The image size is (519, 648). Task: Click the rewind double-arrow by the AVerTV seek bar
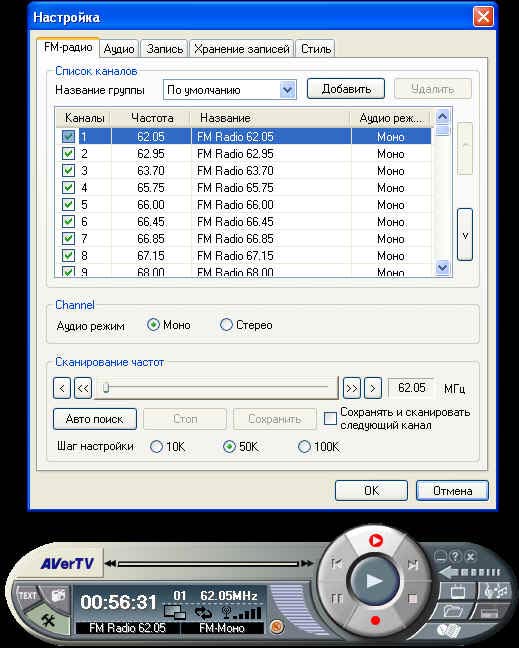pyautogui.click(x=110, y=563)
